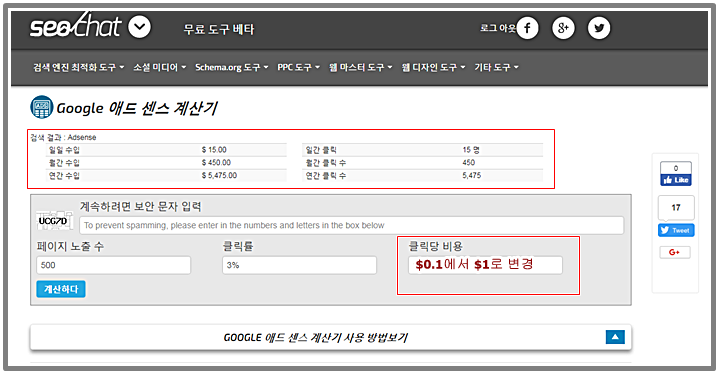
Task: Click the tweet count 17 bubble
Action: click(x=676, y=208)
